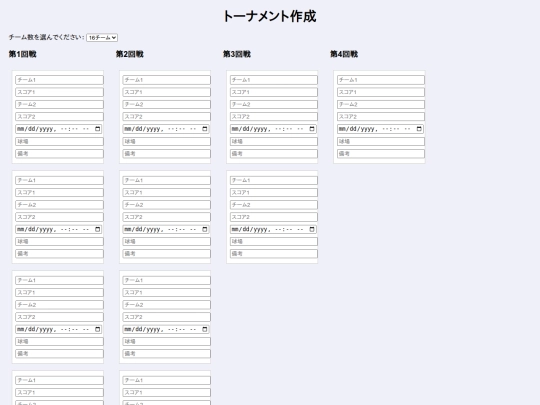
Task: Open calendar picker in 第2回戦 second match
Action: coord(205,229)
